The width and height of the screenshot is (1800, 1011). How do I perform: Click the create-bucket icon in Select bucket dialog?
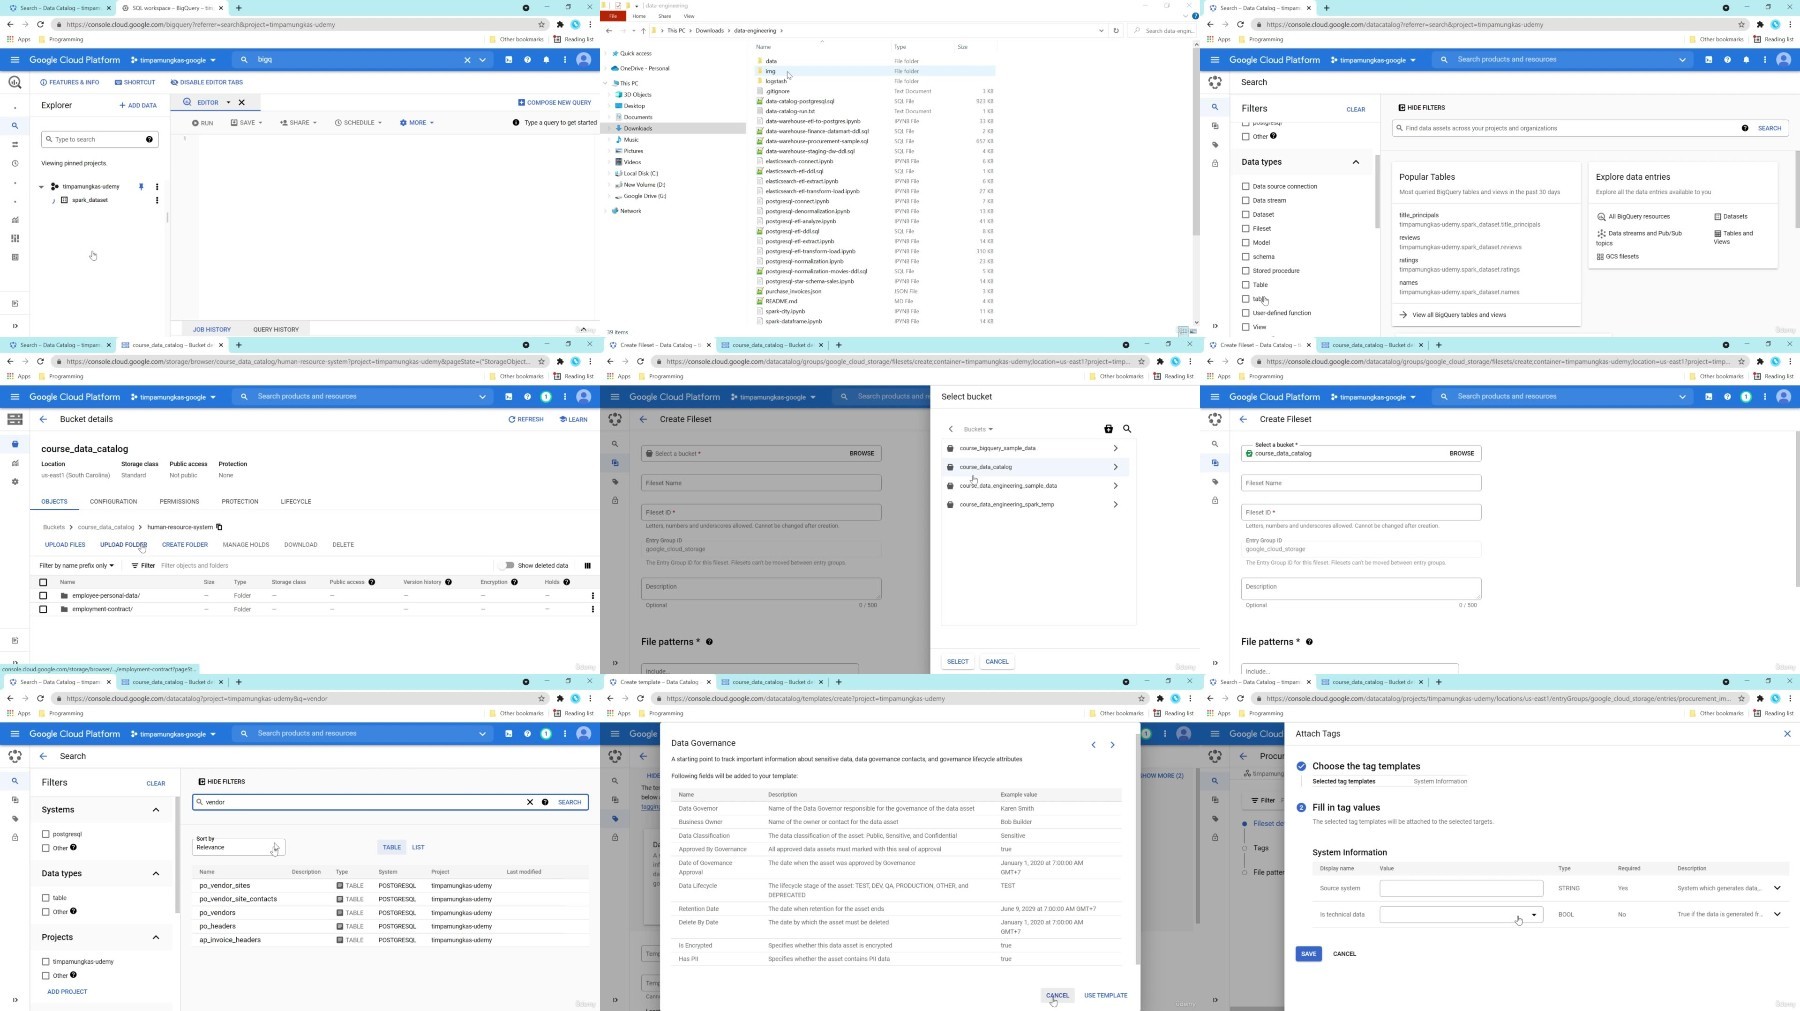click(x=1108, y=429)
